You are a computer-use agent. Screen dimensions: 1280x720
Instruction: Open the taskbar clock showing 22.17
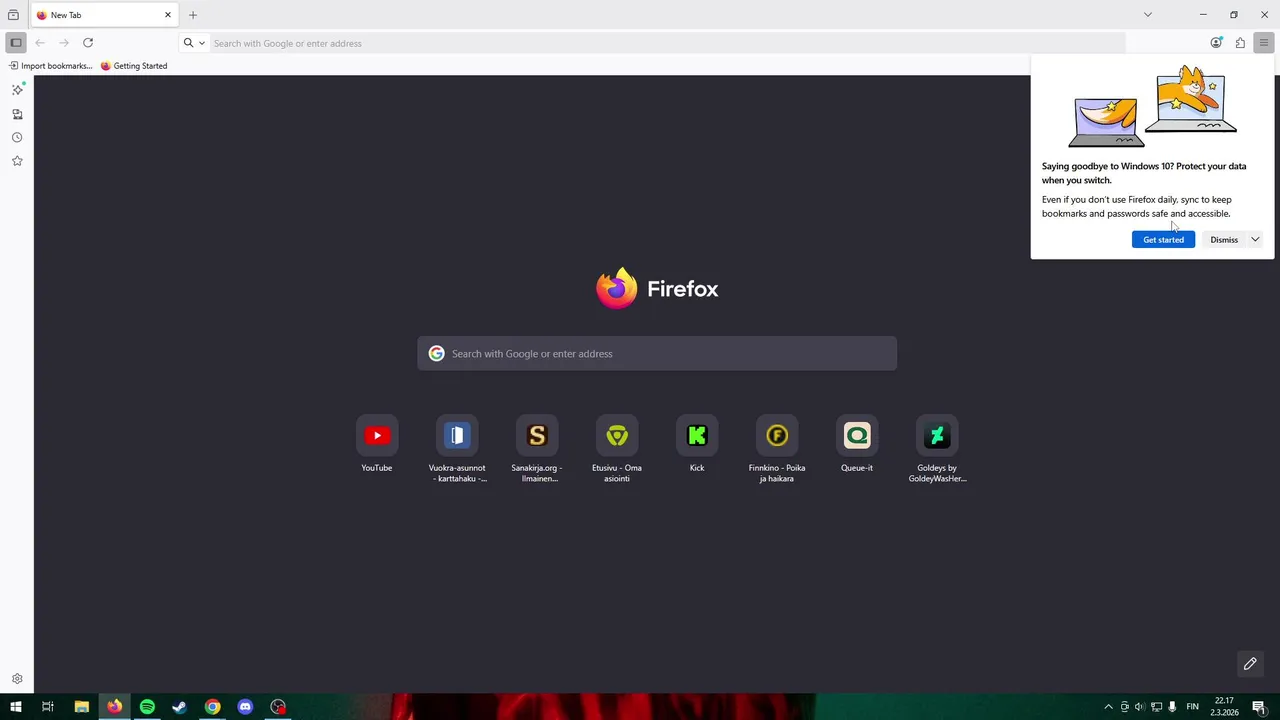point(1225,707)
